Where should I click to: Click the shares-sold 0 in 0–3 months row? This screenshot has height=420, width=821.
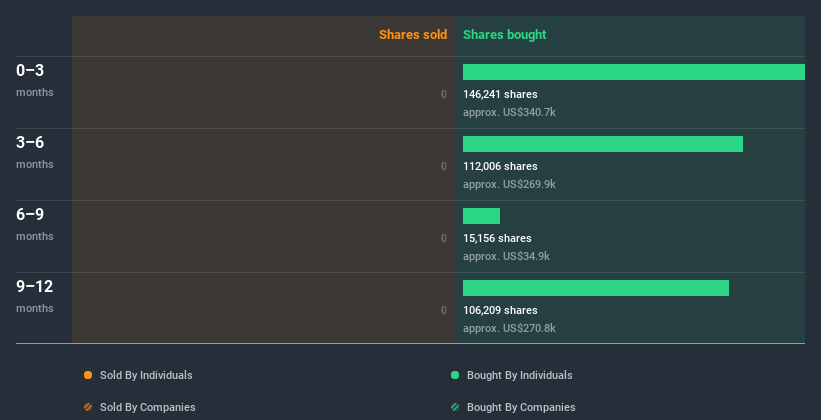[444, 94]
